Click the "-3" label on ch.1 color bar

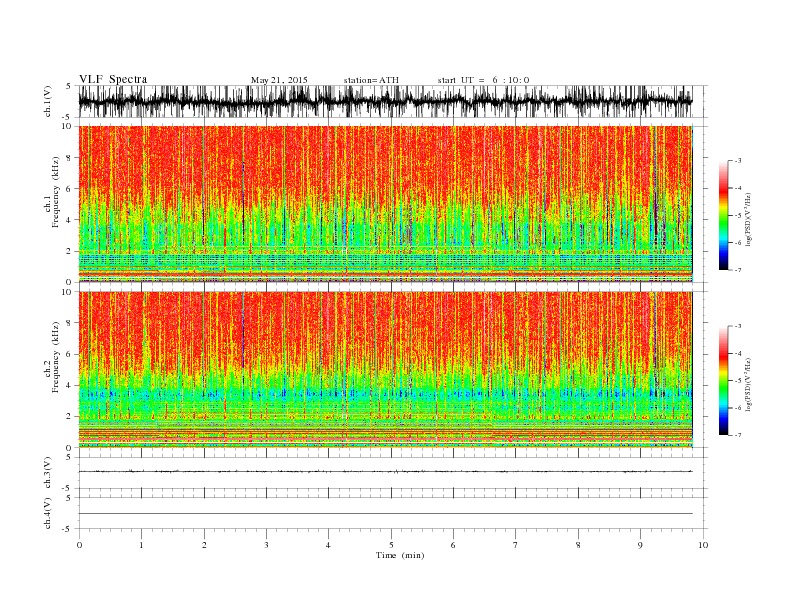[x=737, y=161]
